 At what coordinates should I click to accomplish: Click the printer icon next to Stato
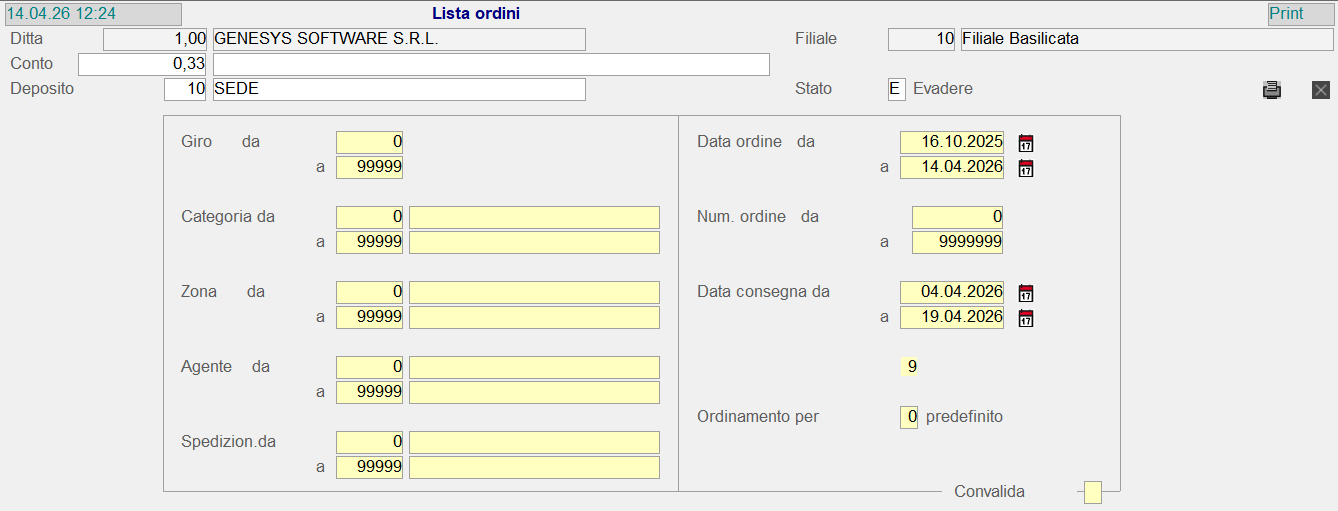tap(1271, 90)
